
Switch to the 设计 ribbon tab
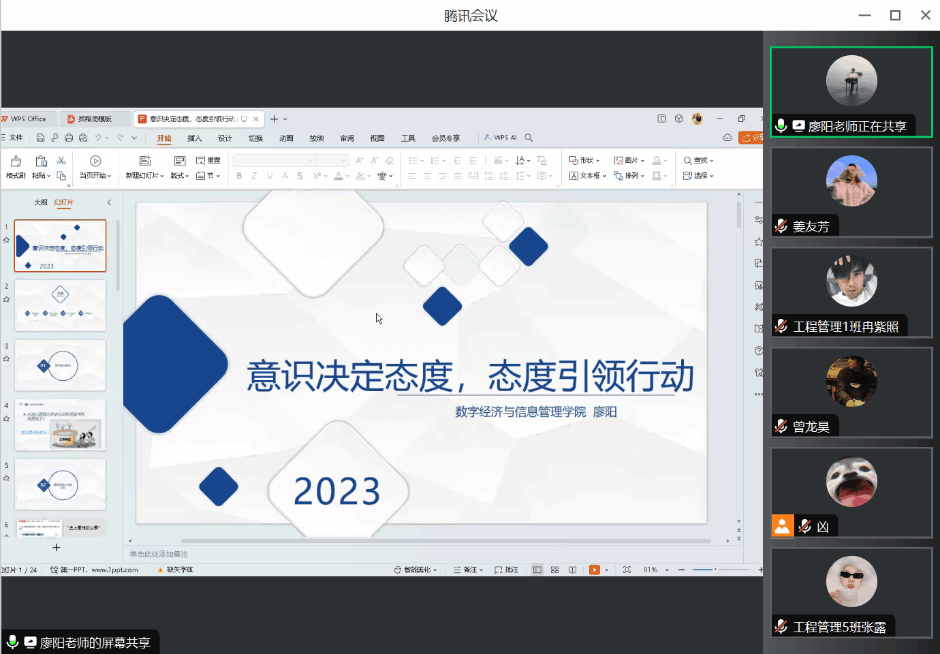point(225,138)
